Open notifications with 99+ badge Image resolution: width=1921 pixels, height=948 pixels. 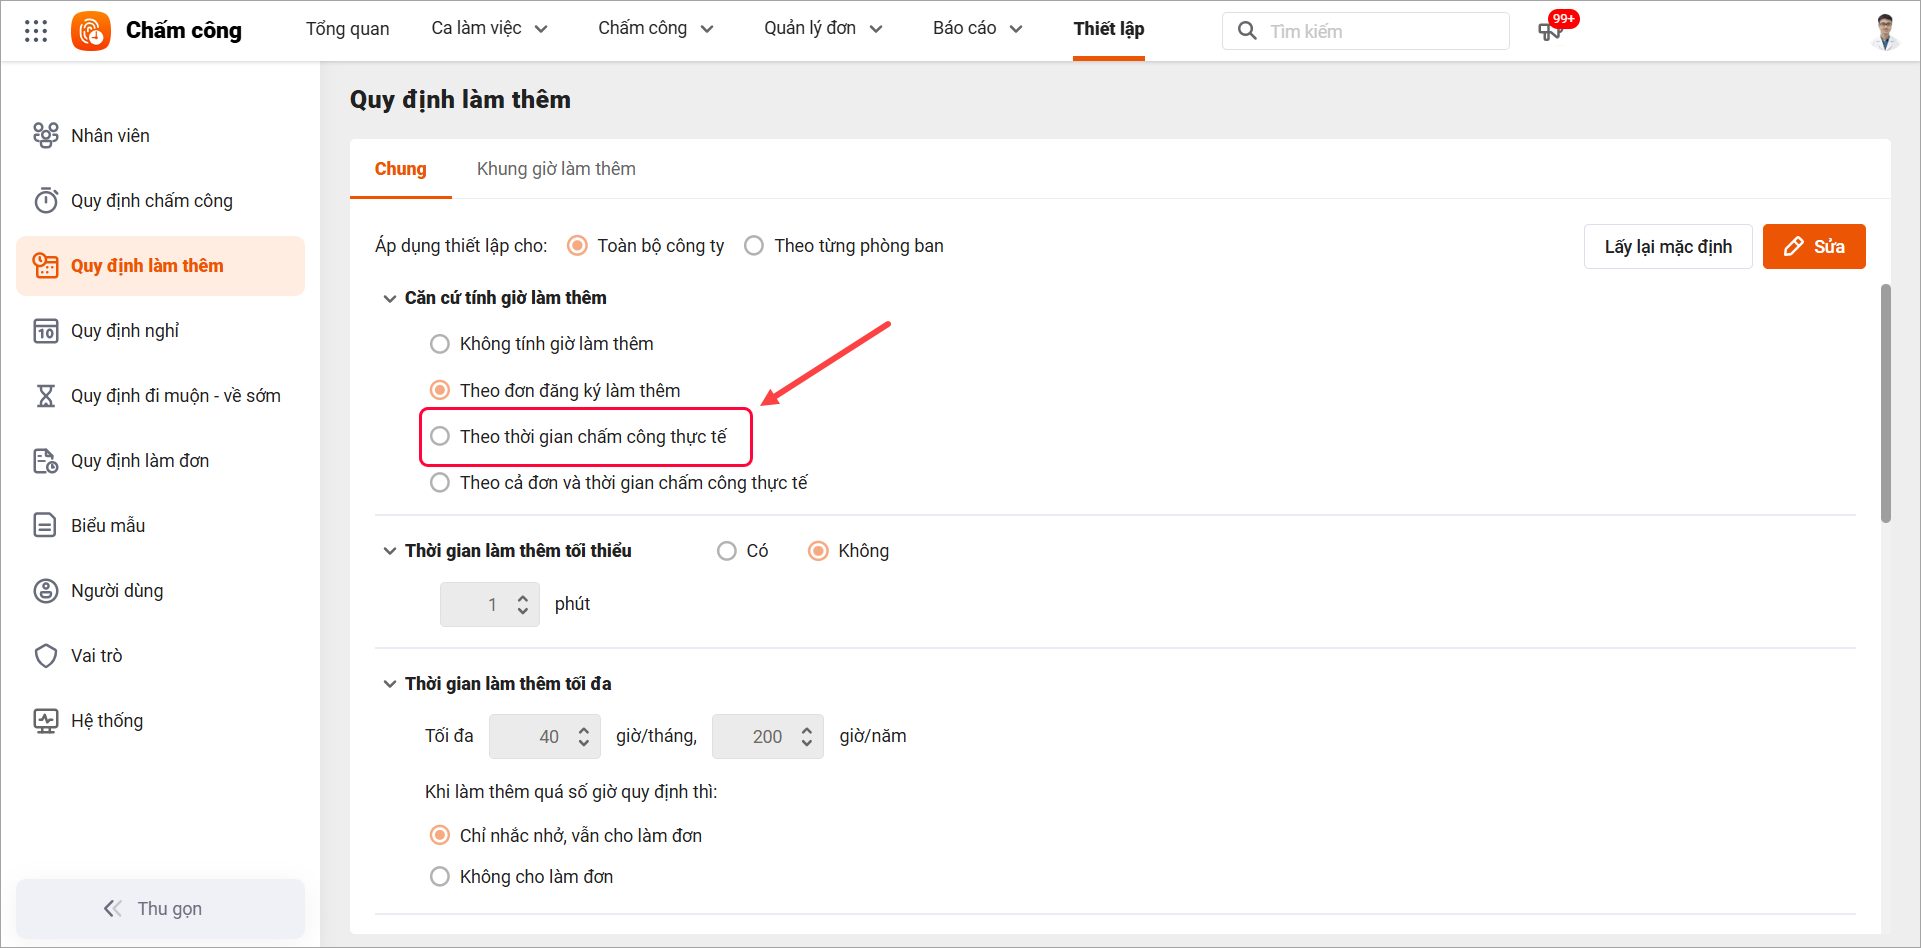point(1555,28)
